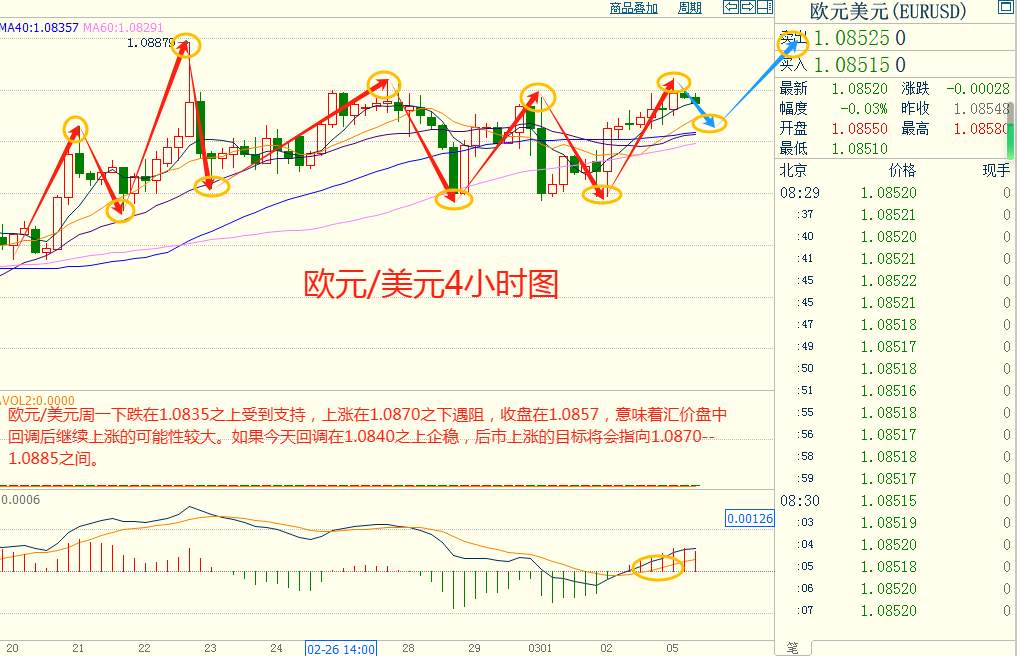
Task: Click the 最低 value 1.08510
Action: coord(859,149)
